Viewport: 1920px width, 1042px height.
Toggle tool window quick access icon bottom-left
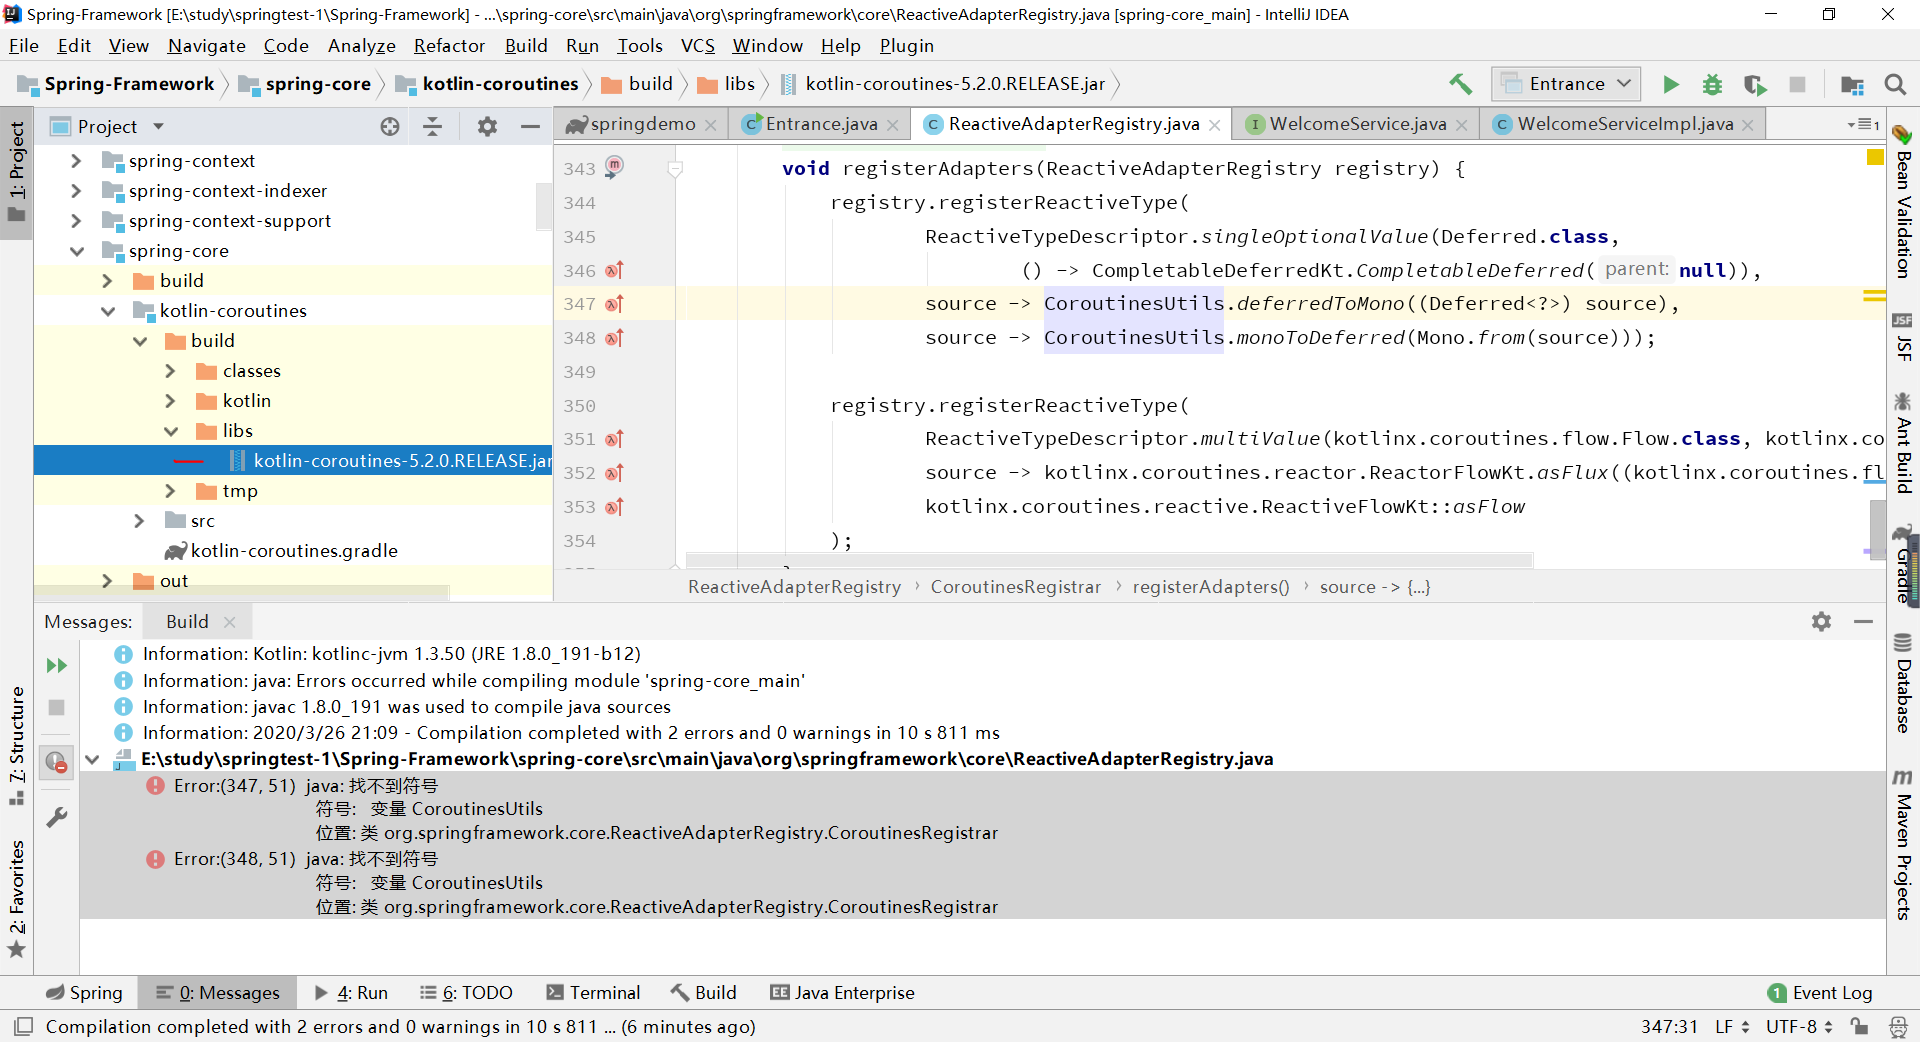(x=24, y=1027)
